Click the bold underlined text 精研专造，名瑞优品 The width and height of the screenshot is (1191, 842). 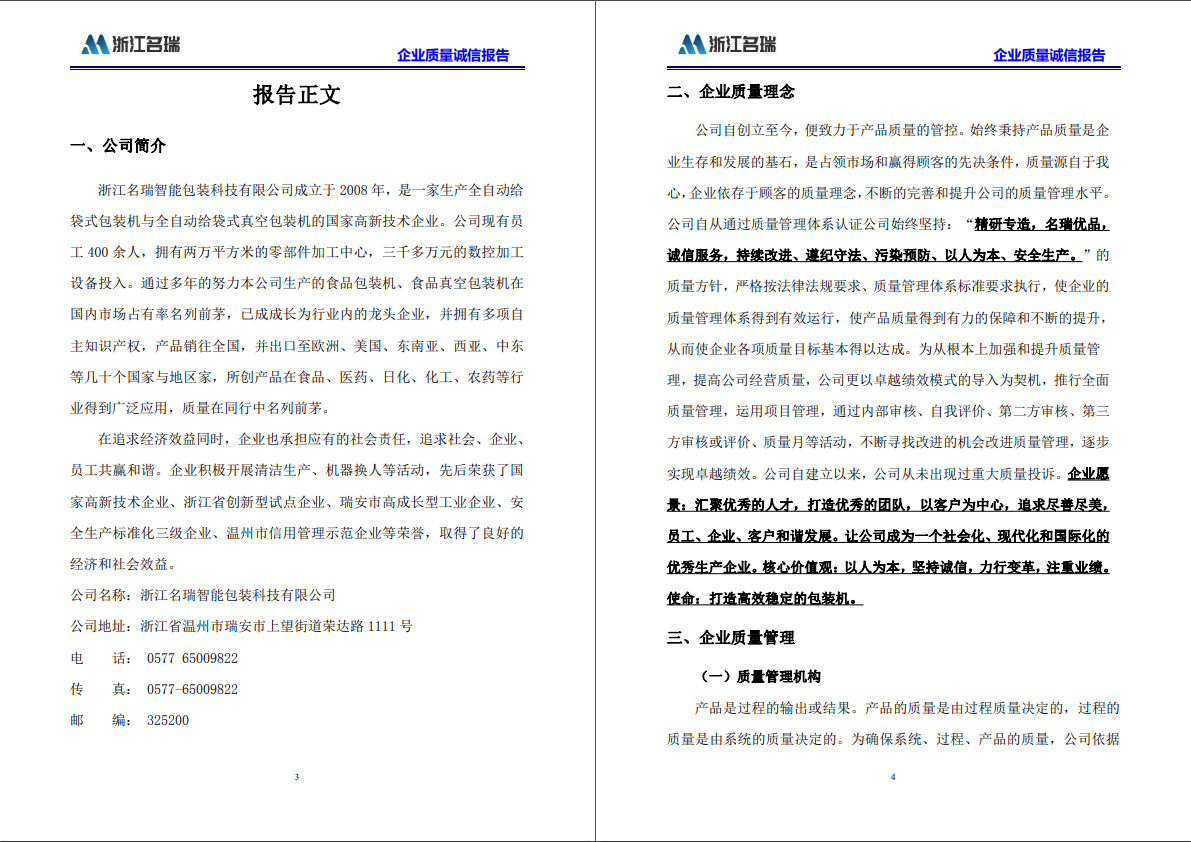click(1040, 224)
